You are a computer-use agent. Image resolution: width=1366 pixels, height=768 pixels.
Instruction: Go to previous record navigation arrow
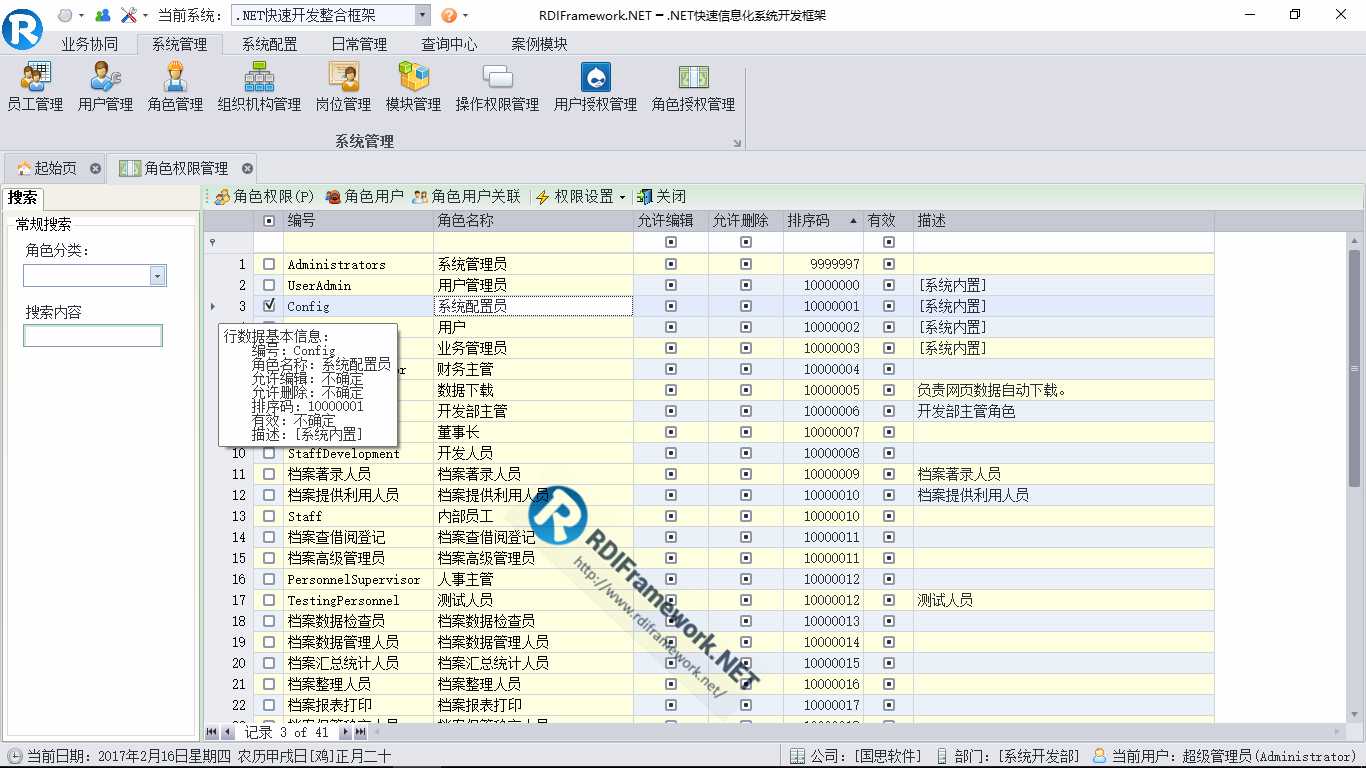click(228, 733)
